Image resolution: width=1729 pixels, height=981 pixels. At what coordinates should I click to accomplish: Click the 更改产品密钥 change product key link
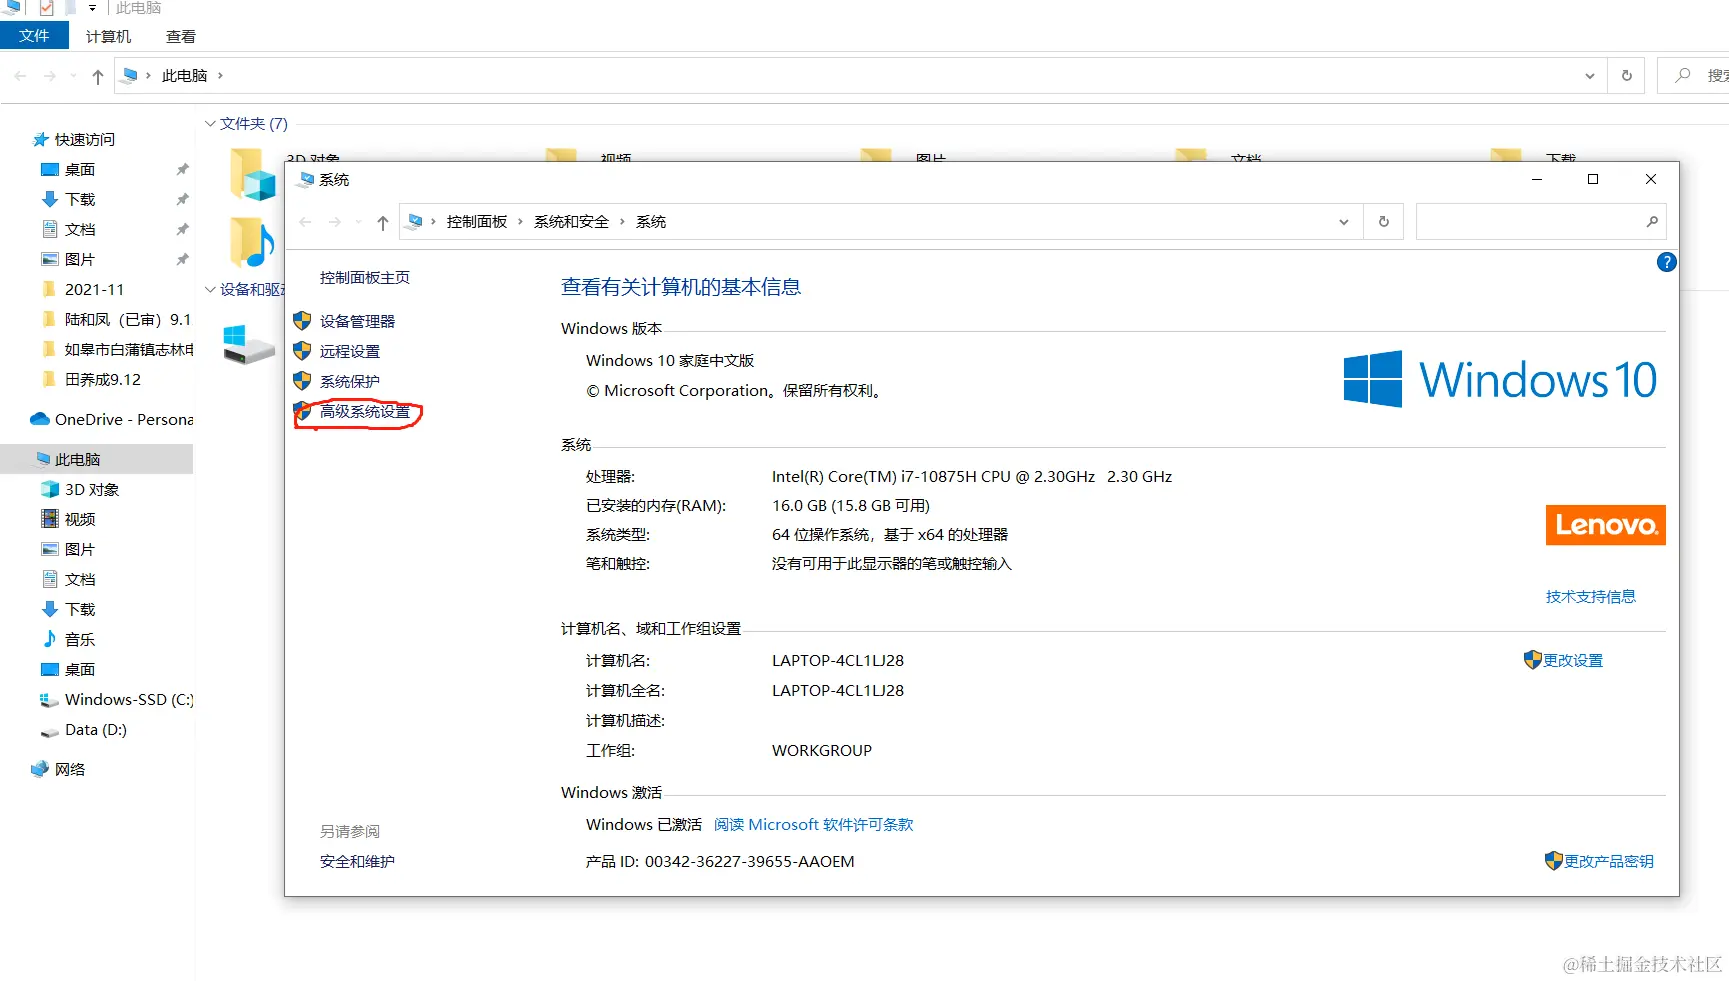click(1609, 861)
